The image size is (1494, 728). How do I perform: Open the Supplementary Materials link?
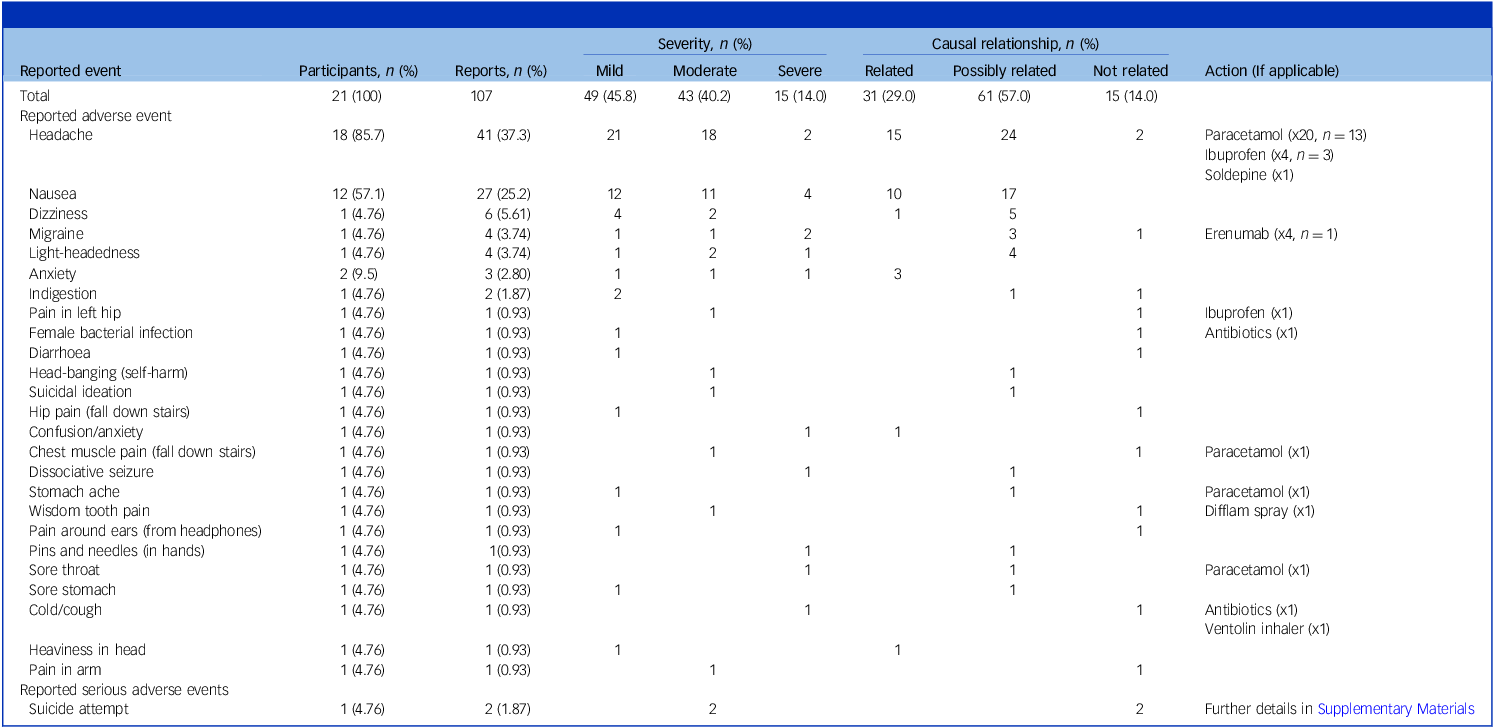(1396, 709)
